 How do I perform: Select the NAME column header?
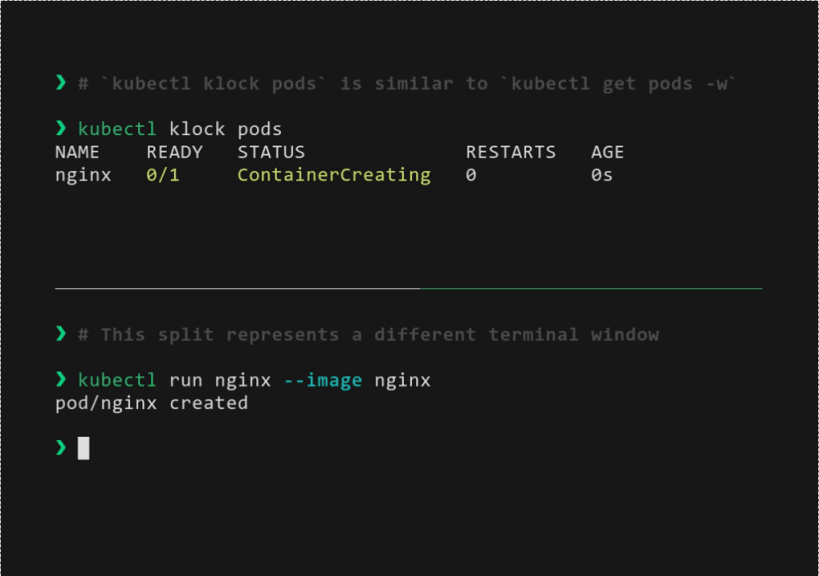coord(77,152)
